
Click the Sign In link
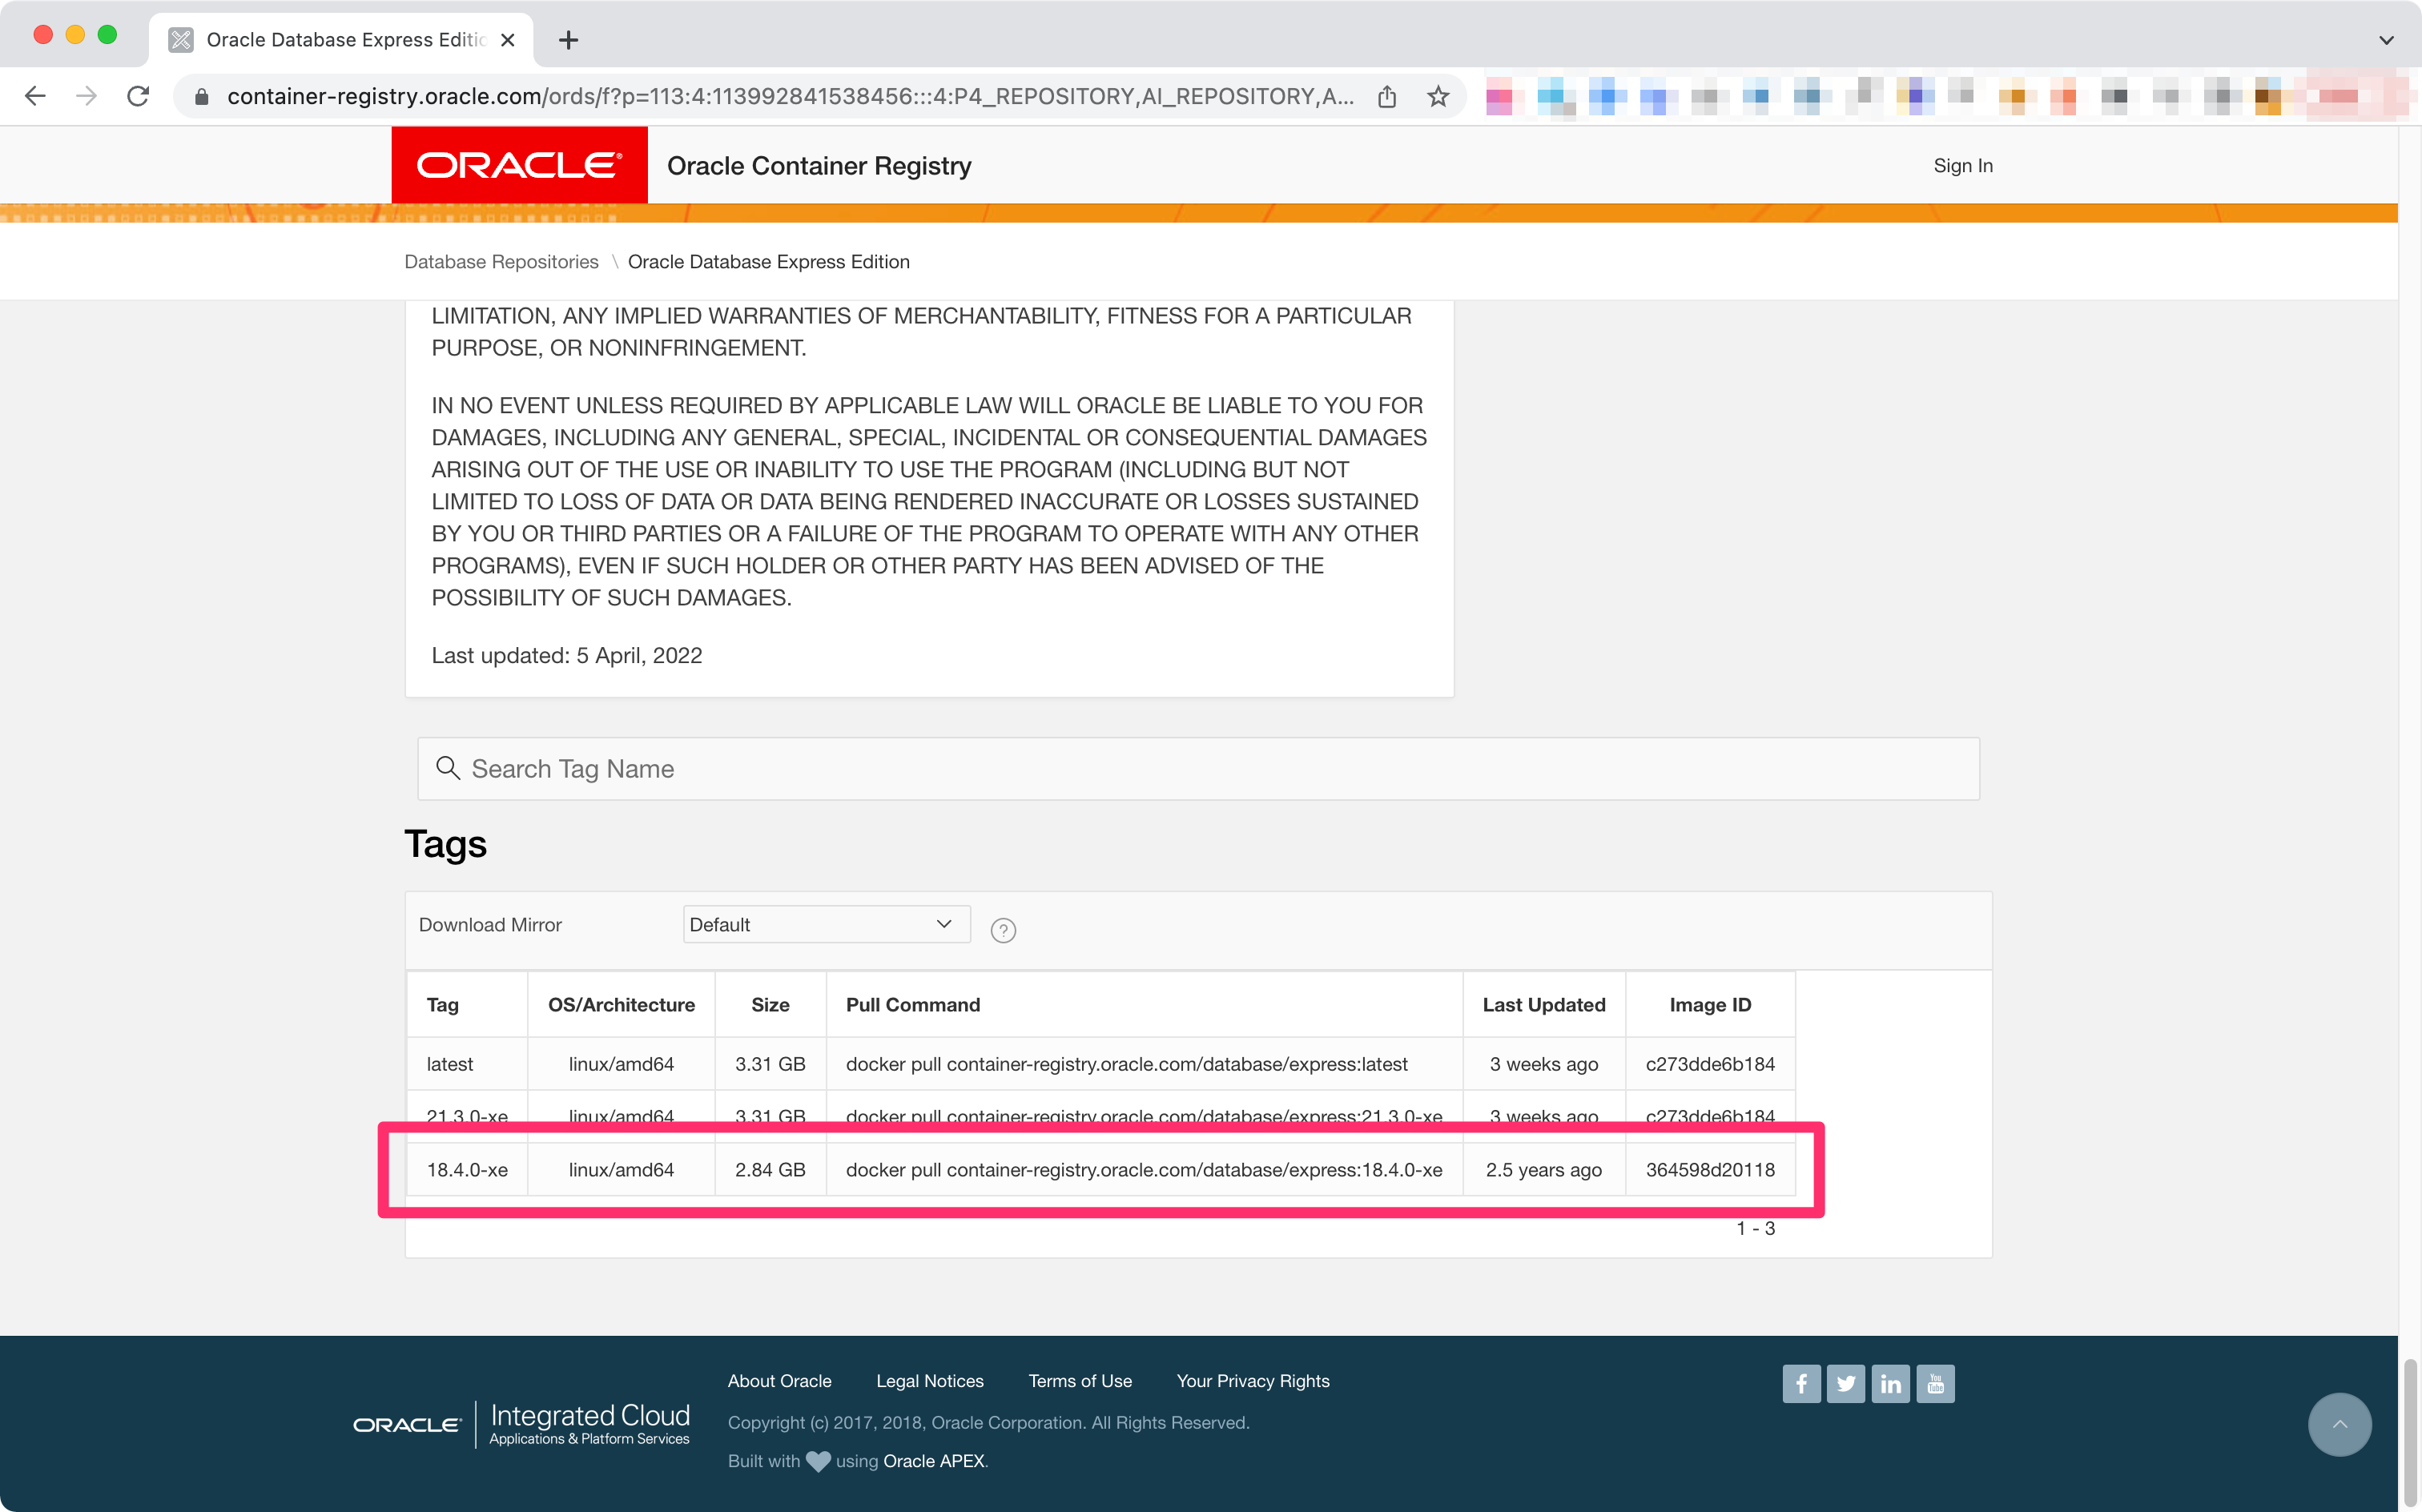click(x=1962, y=166)
